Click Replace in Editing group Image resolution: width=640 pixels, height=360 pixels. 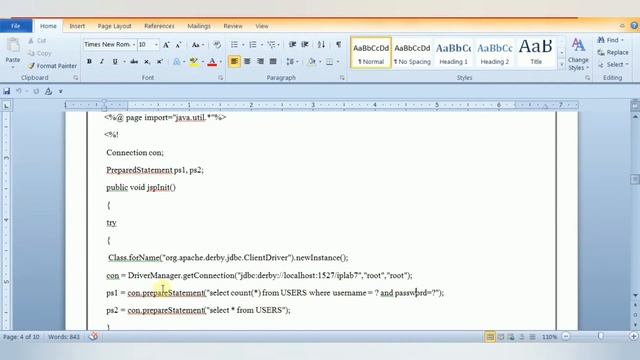[613, 52]
